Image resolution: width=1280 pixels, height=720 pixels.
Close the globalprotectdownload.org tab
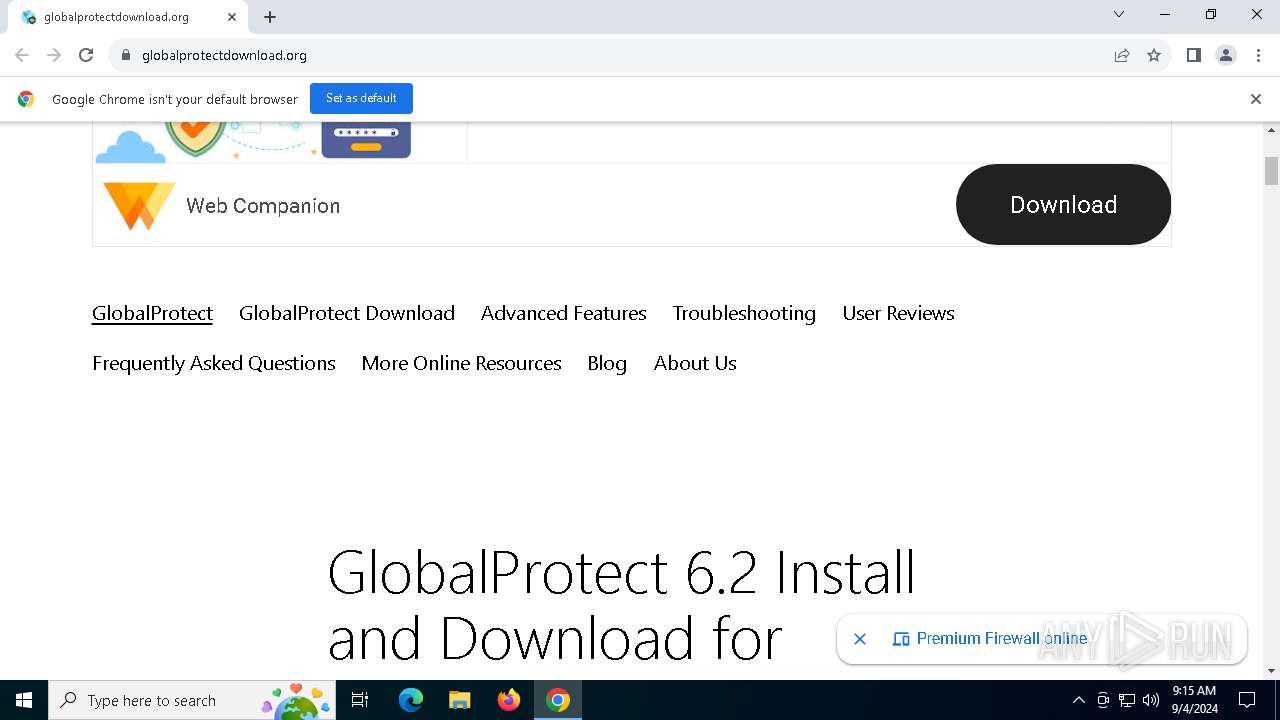coord(232,17)
